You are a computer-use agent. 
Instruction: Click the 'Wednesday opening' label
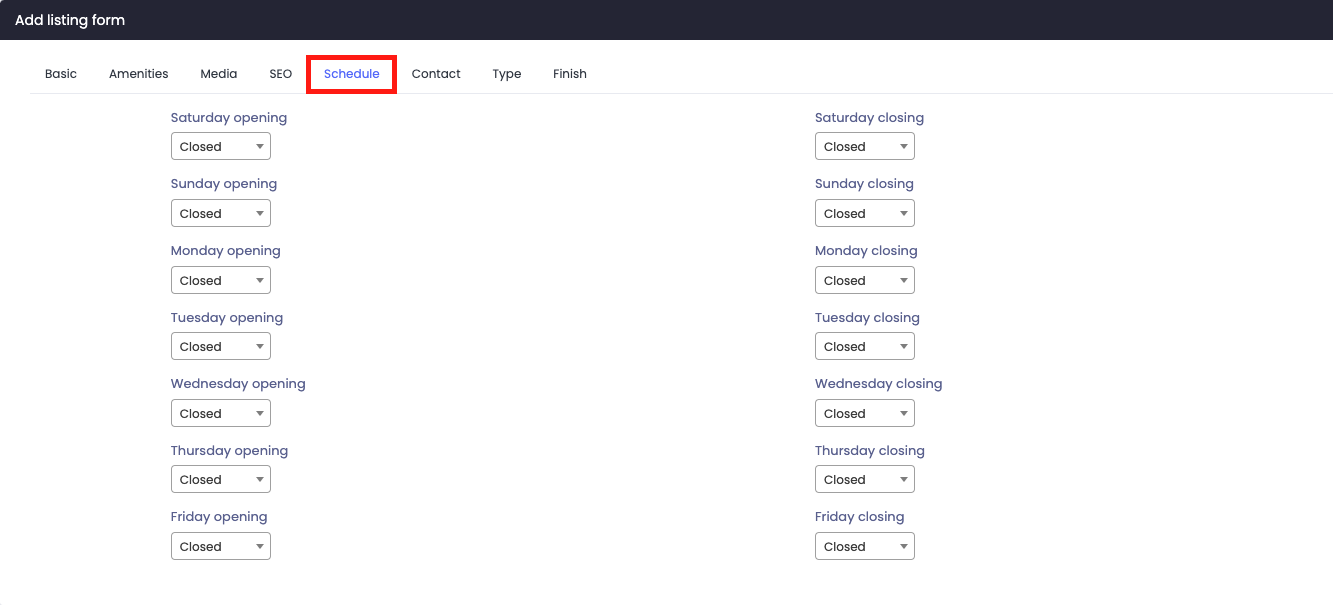(x=238, y=384)
